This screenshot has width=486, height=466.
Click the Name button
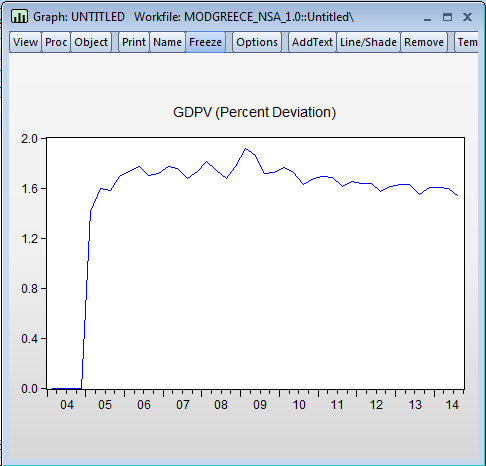(167, 42)
